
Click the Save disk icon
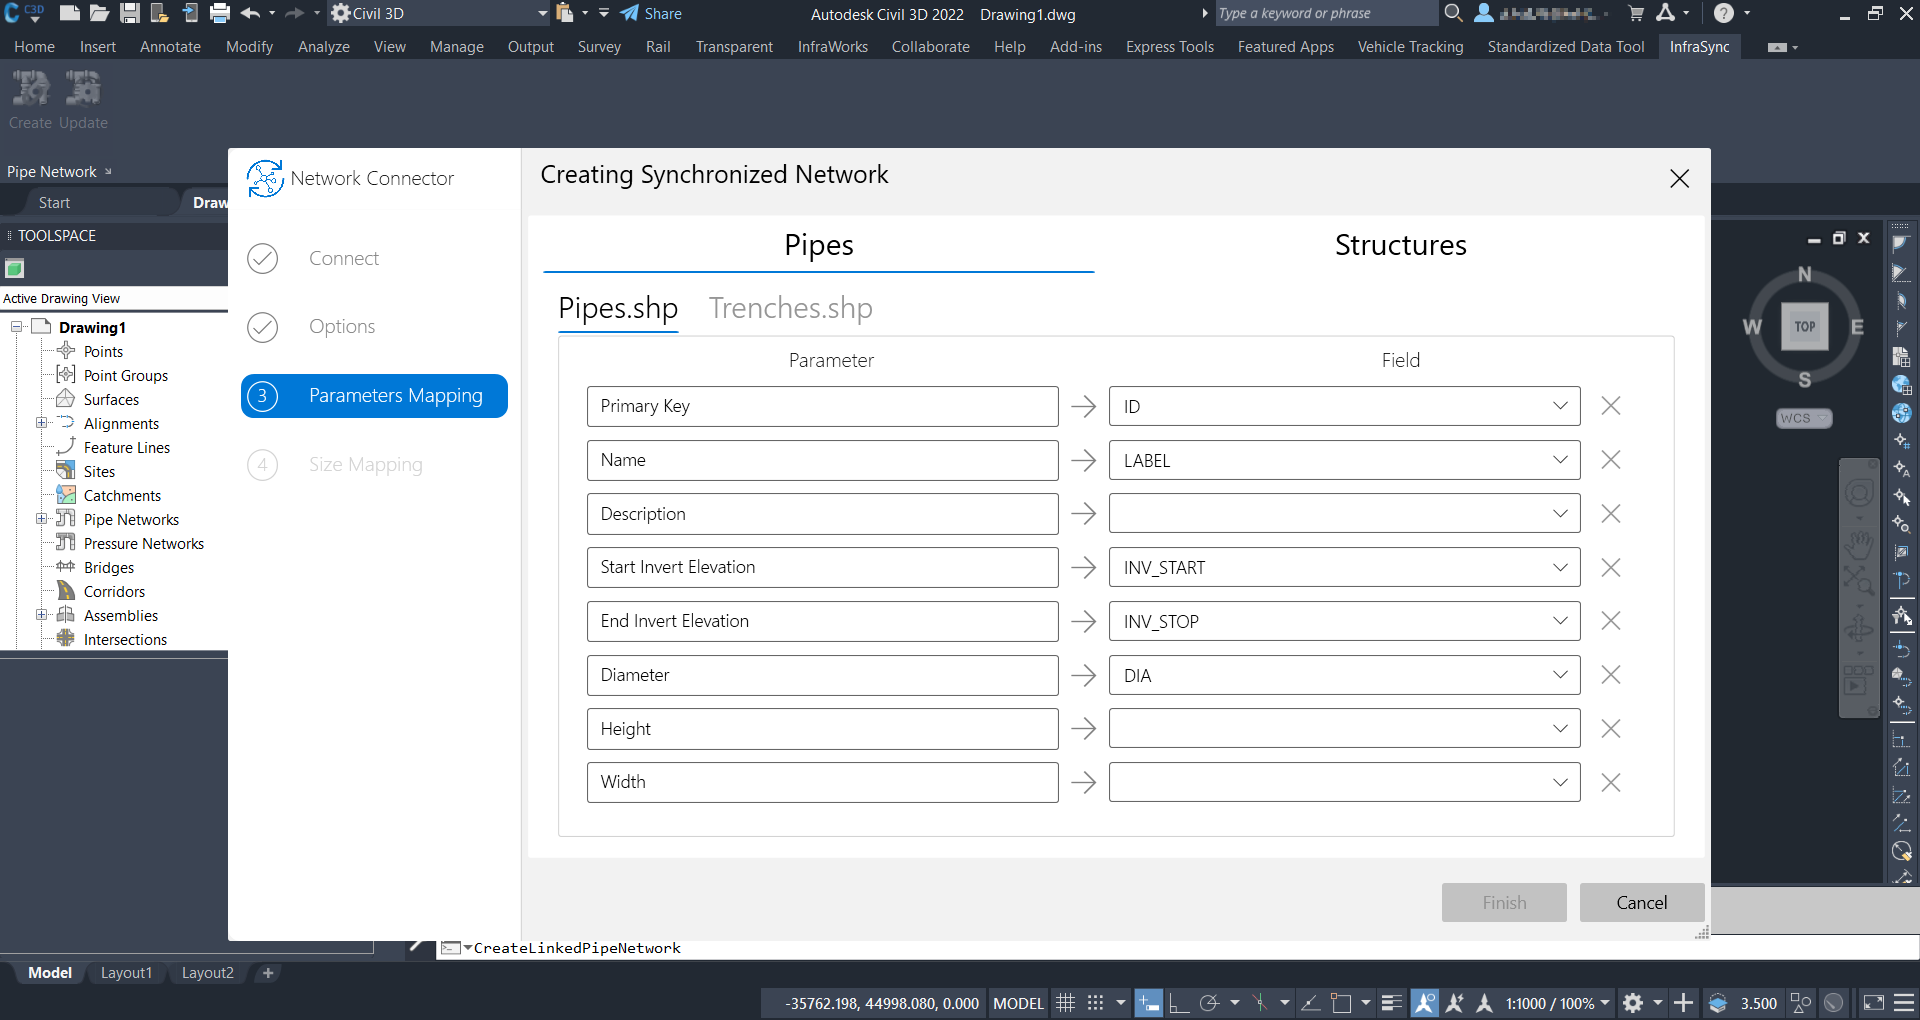point(129,13)
